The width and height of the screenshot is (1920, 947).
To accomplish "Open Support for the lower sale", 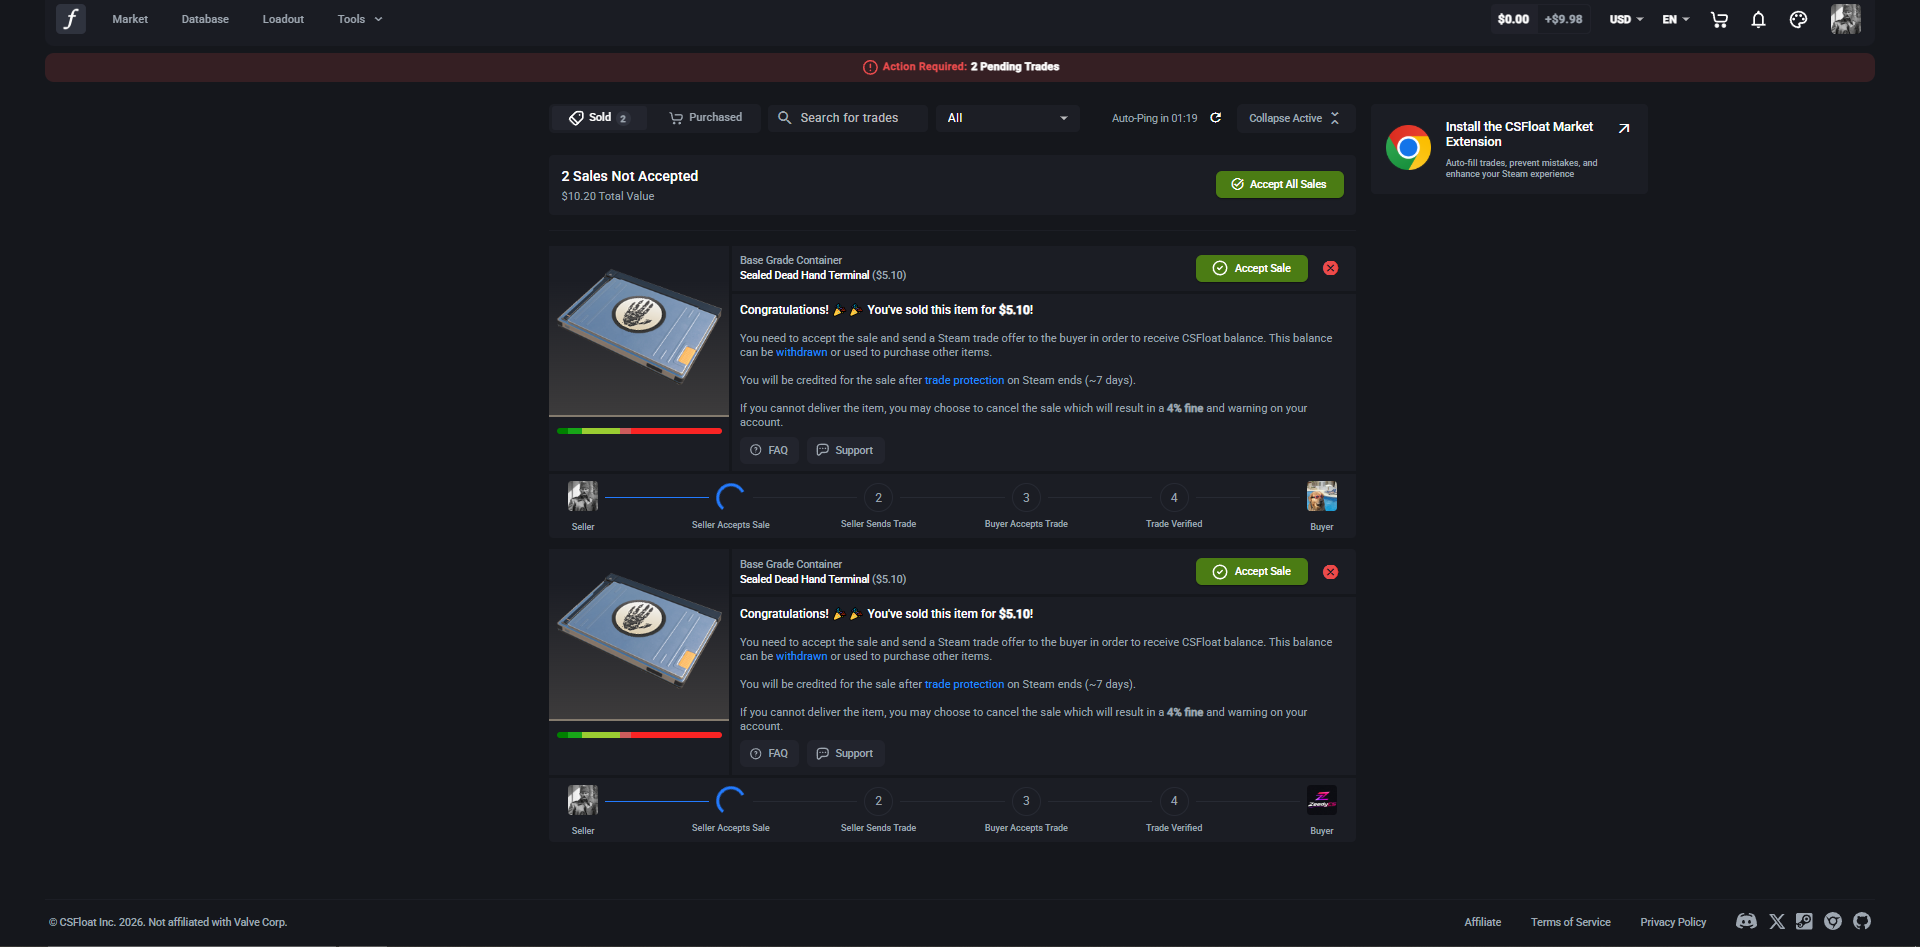I will click(x=845, y=753).
